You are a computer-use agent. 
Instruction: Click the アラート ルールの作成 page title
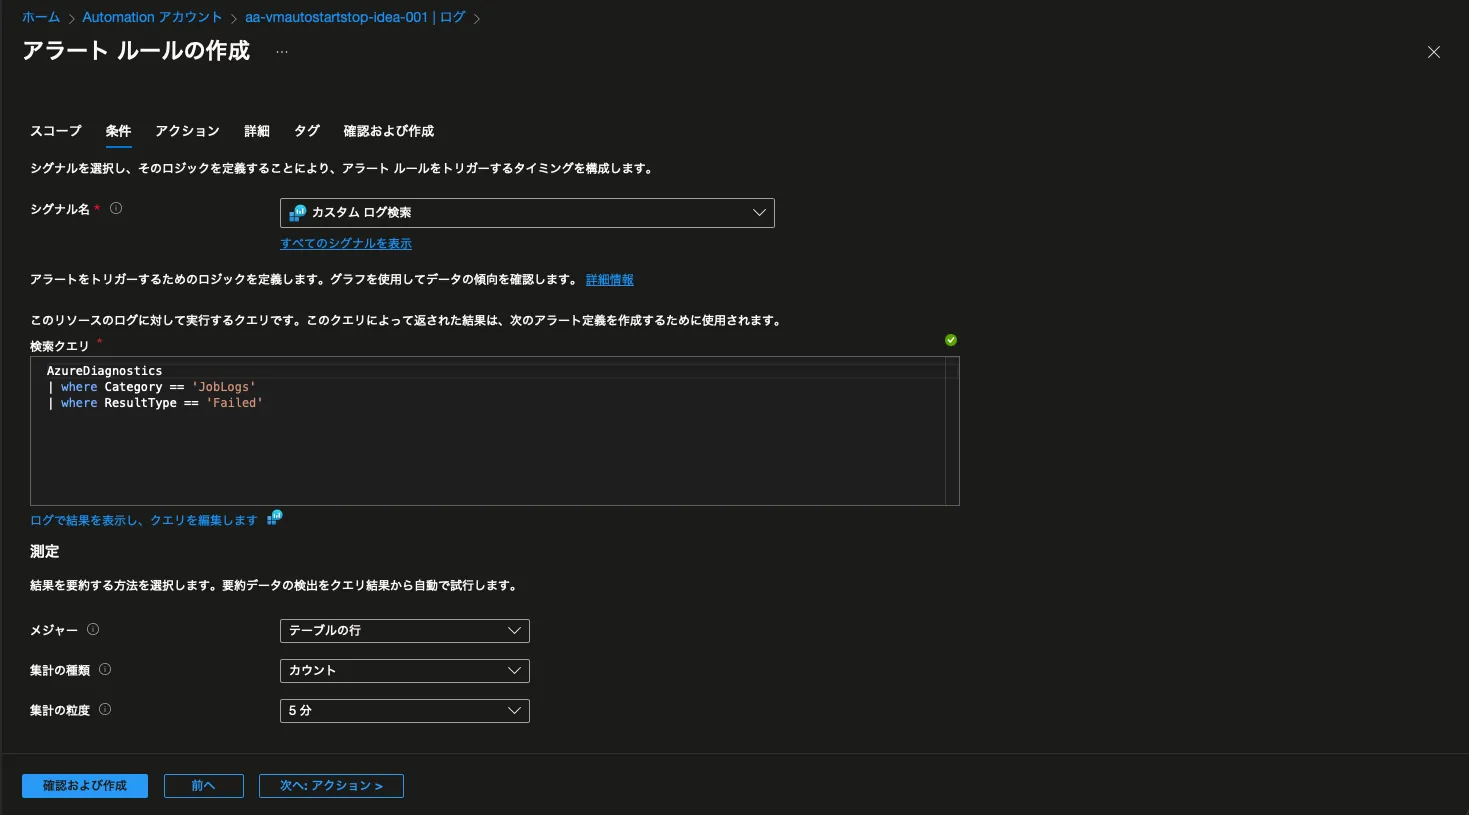(x=136, y=51)
